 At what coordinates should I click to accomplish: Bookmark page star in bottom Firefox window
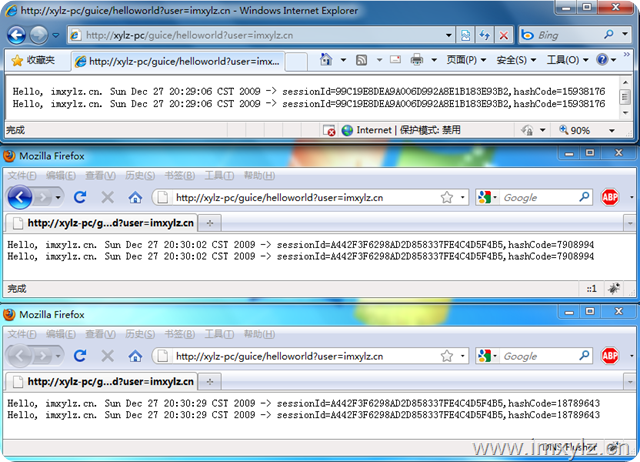[447, 356]
